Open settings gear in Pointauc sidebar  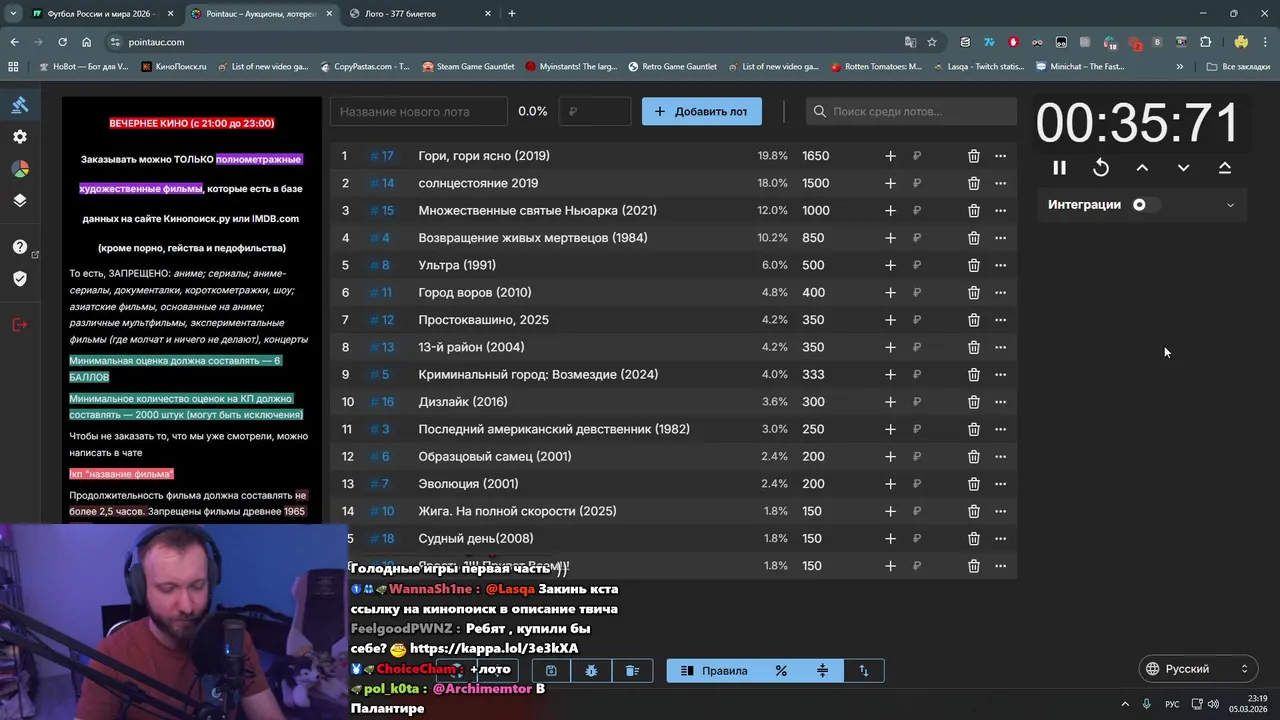click(x=20, y=137)
